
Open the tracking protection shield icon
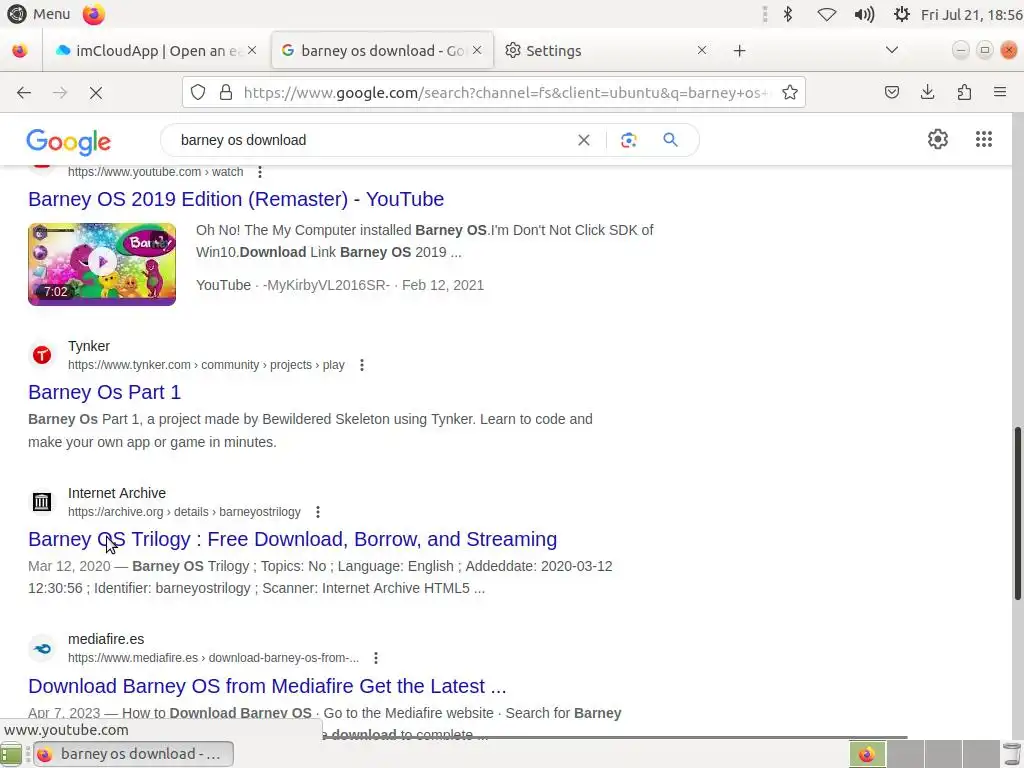198,93
